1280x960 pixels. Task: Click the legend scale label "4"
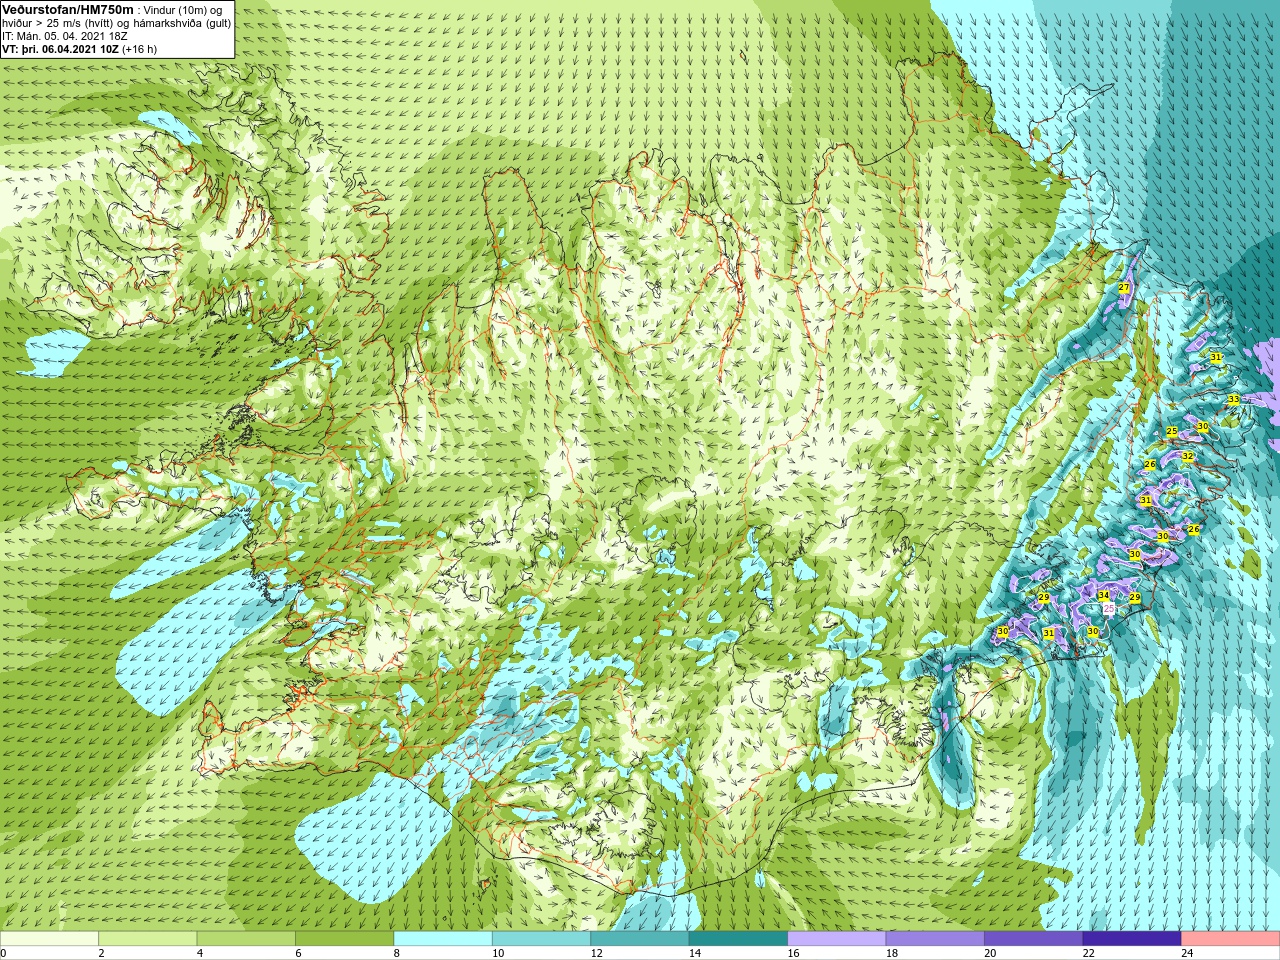(x=200, y=953)
